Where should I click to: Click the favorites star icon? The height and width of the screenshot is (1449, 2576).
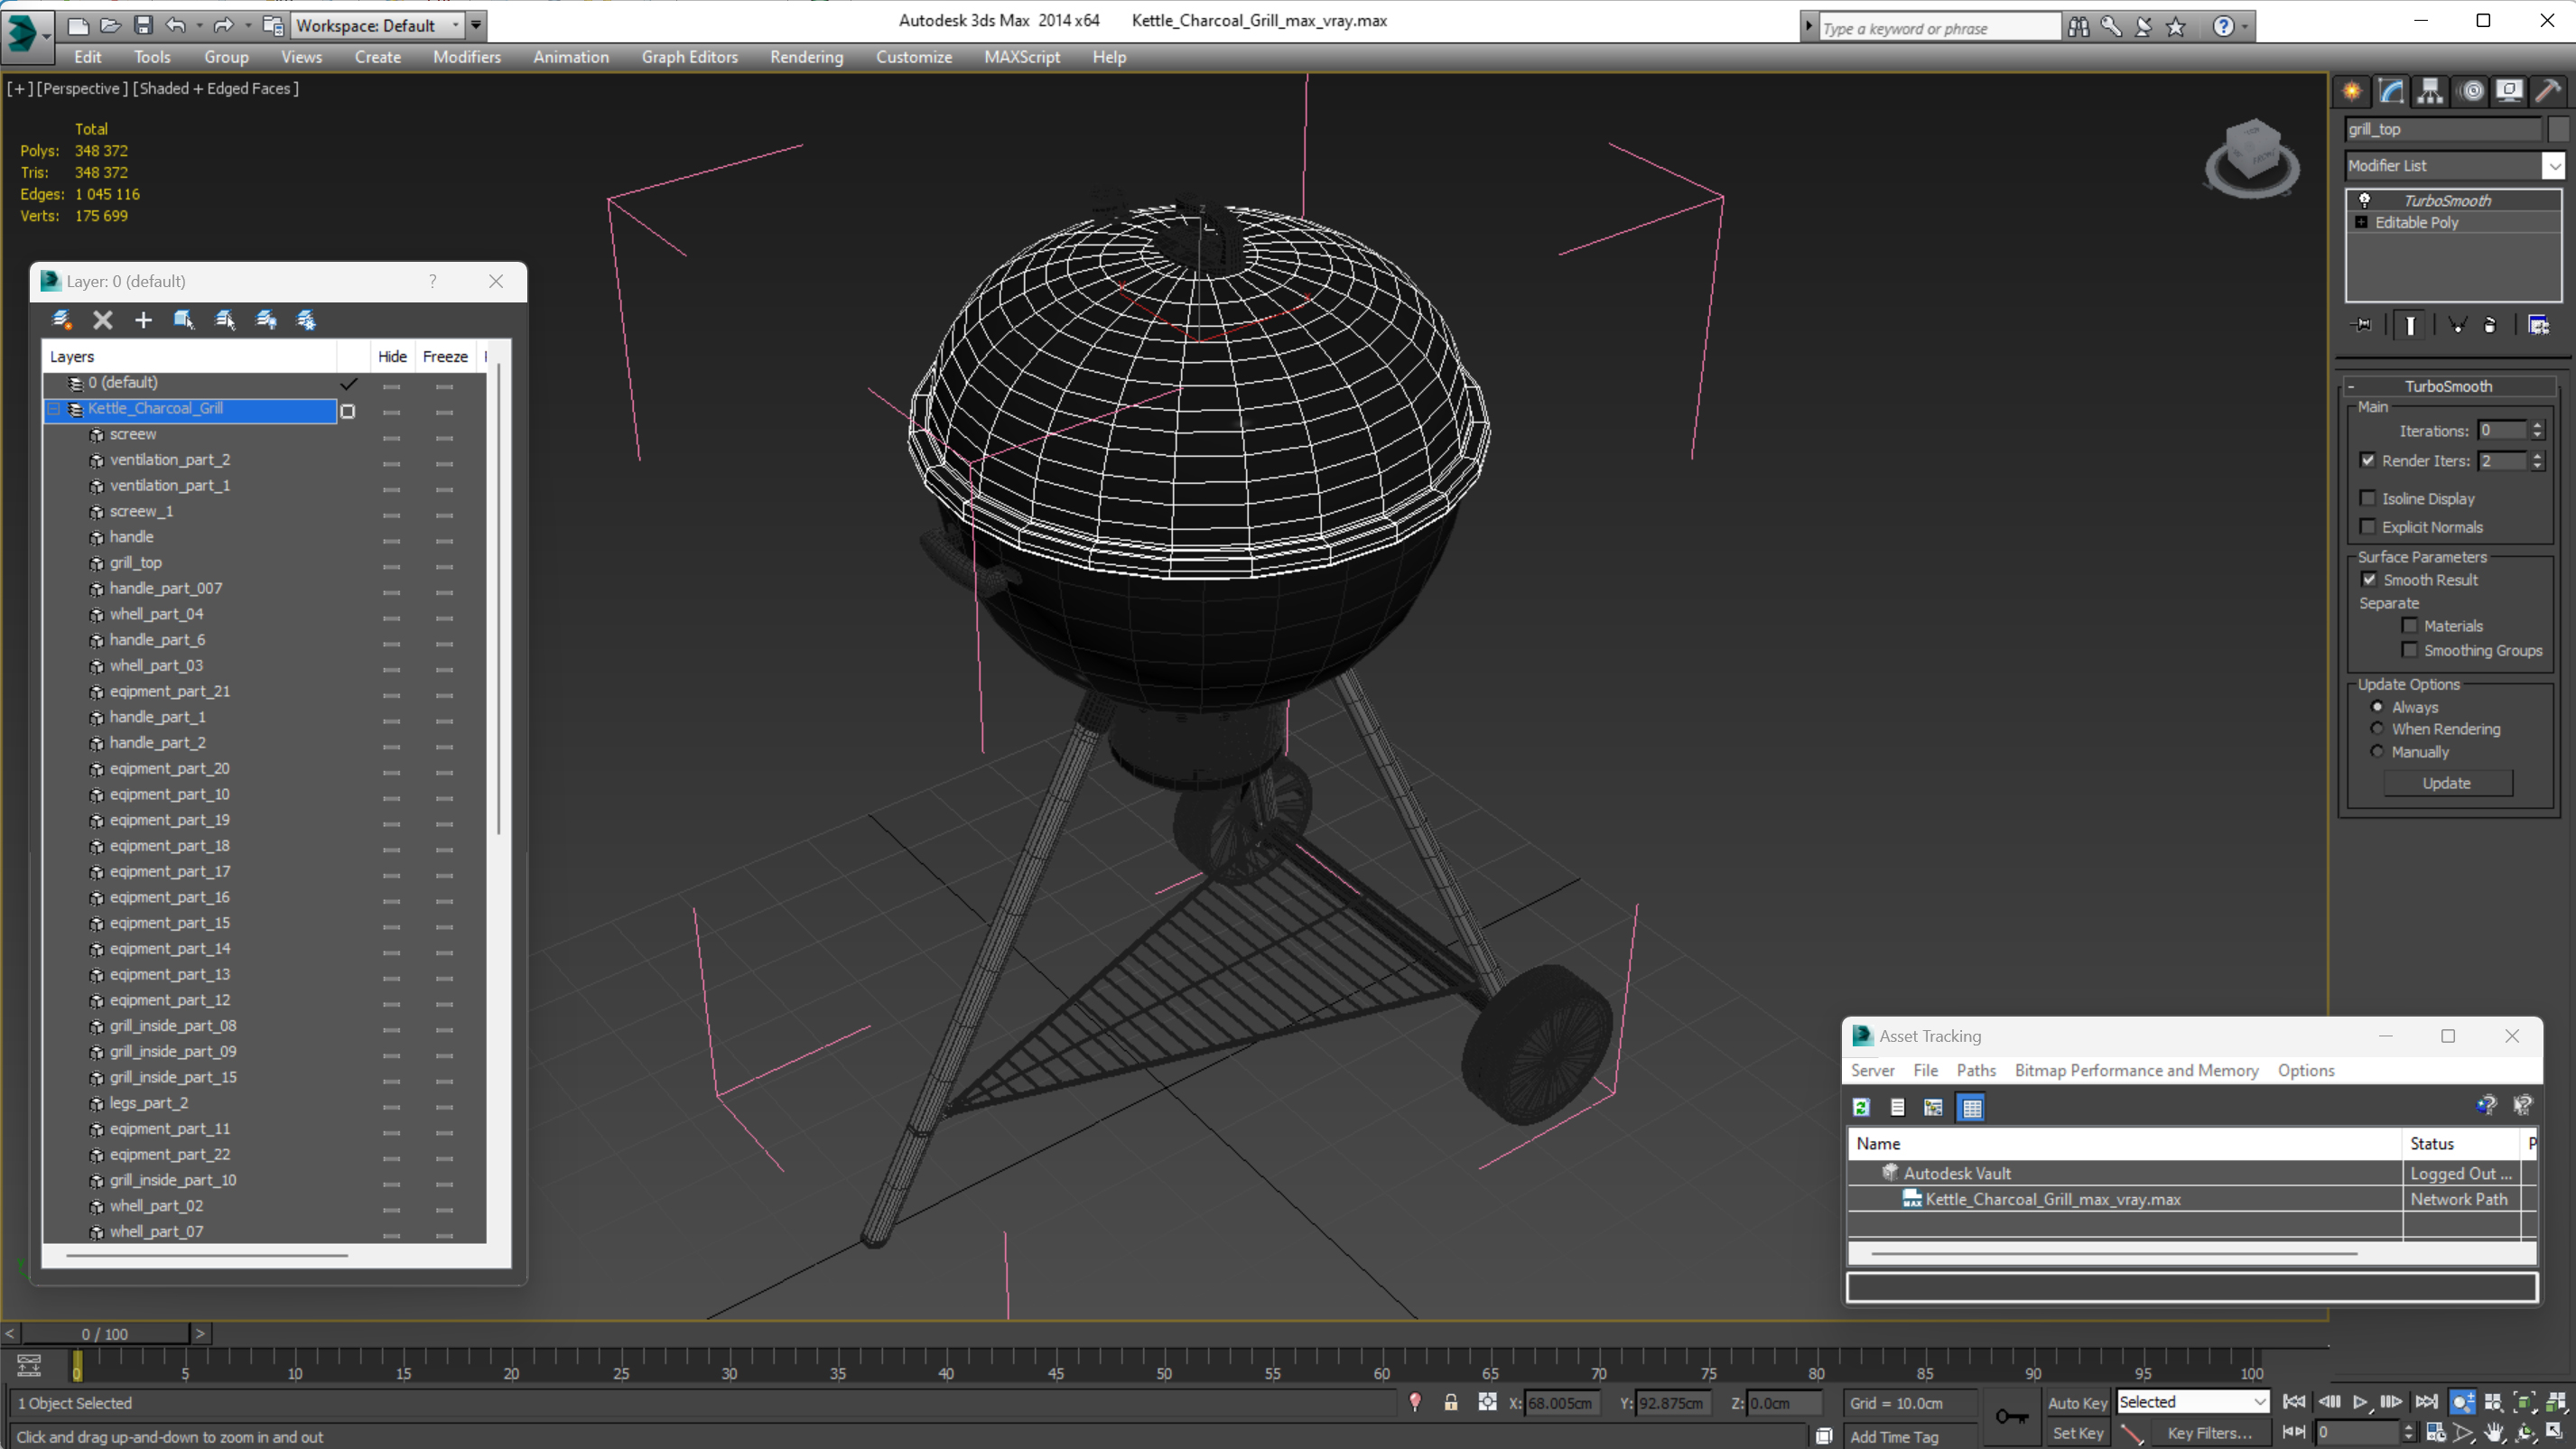click(x=2176, y=27)
